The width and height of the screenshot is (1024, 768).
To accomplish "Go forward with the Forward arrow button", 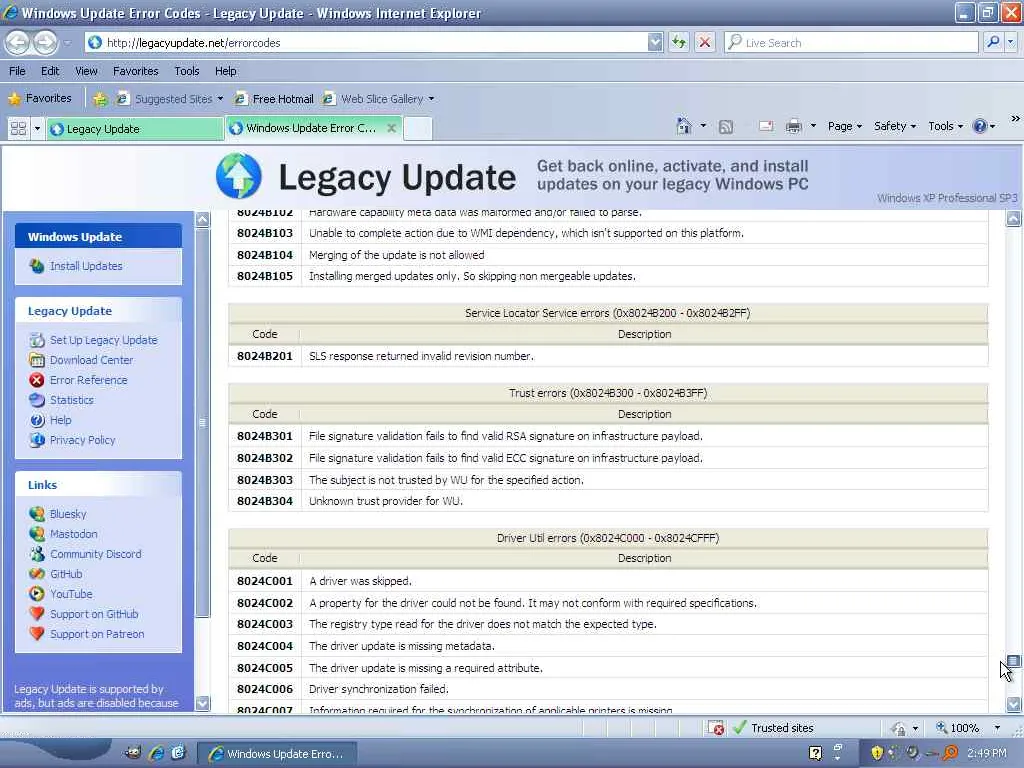I will 44,42.
